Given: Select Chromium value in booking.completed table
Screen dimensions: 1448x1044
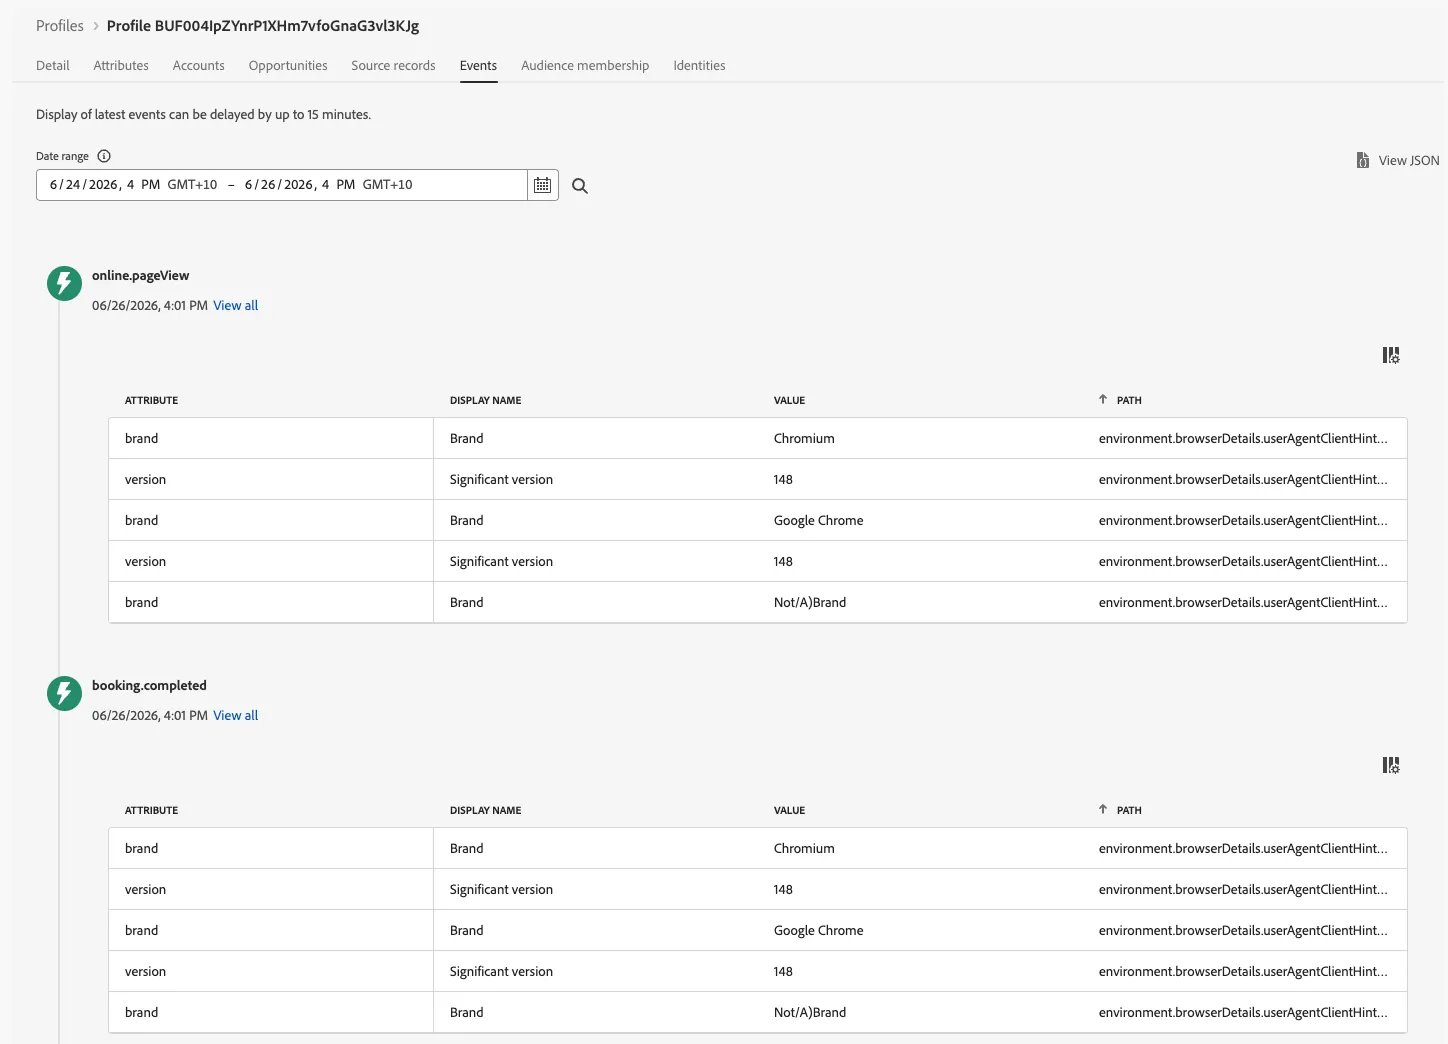Looking at the screenshot, I should coord(804,848).
